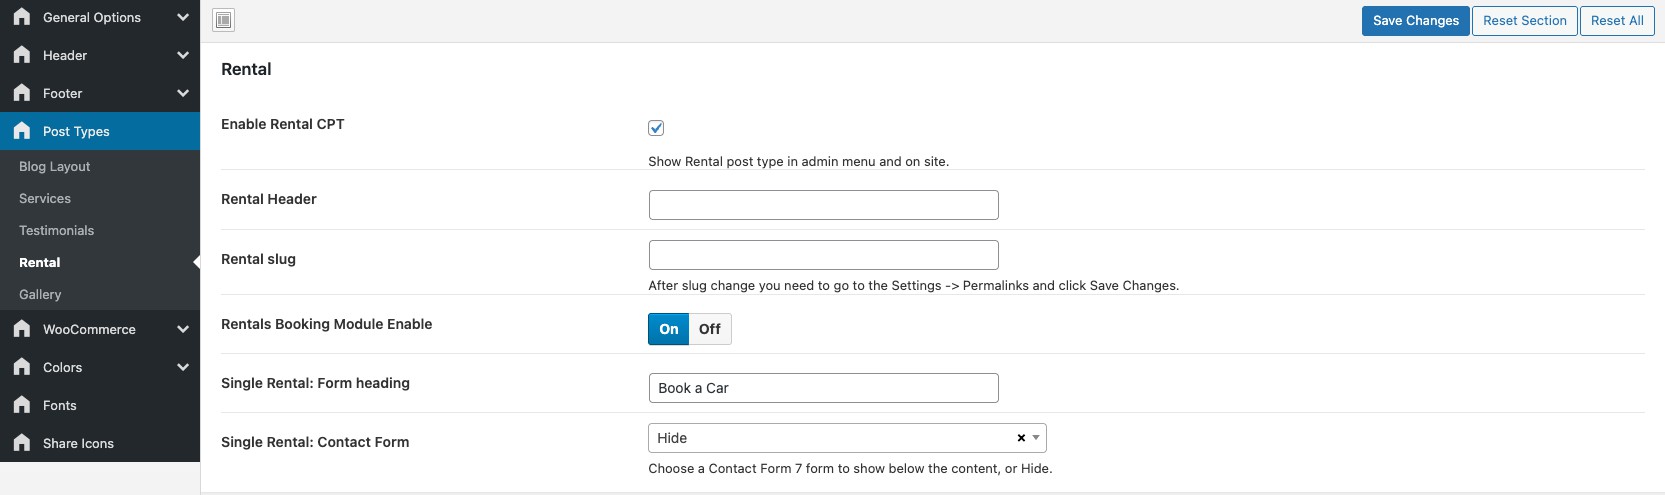This screenshot has height=495, width=1665.
Task: Uncheck the Enable Rental CPT checkbox
Action: pos(656,128)
